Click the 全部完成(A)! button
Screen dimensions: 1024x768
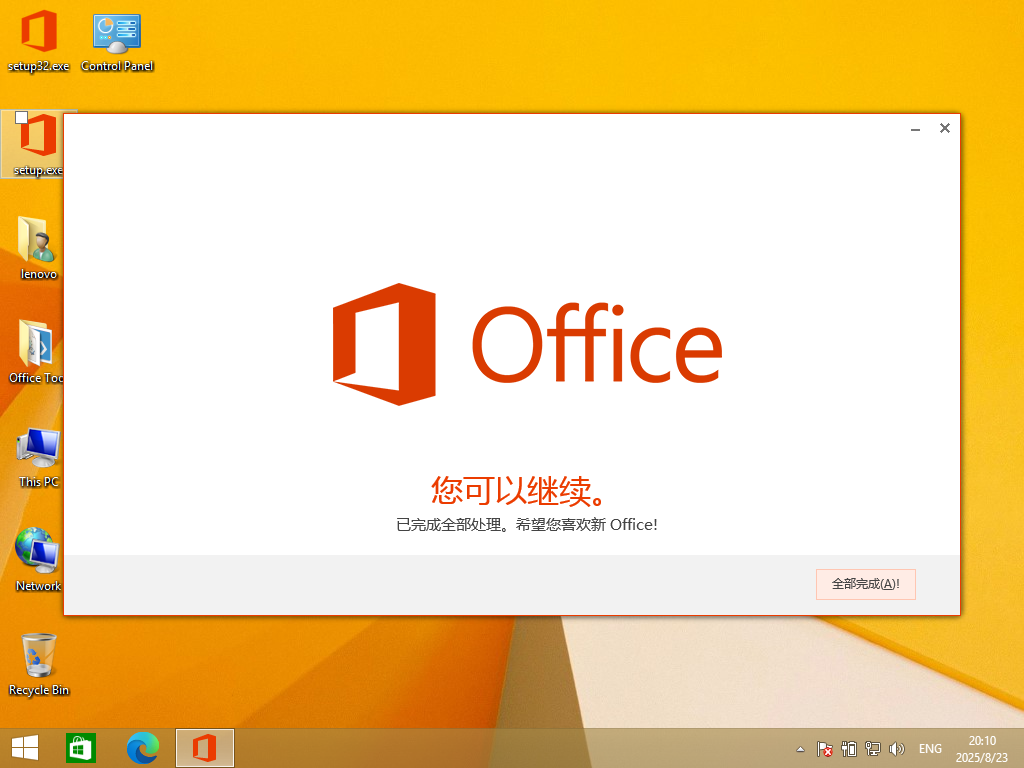865,584
